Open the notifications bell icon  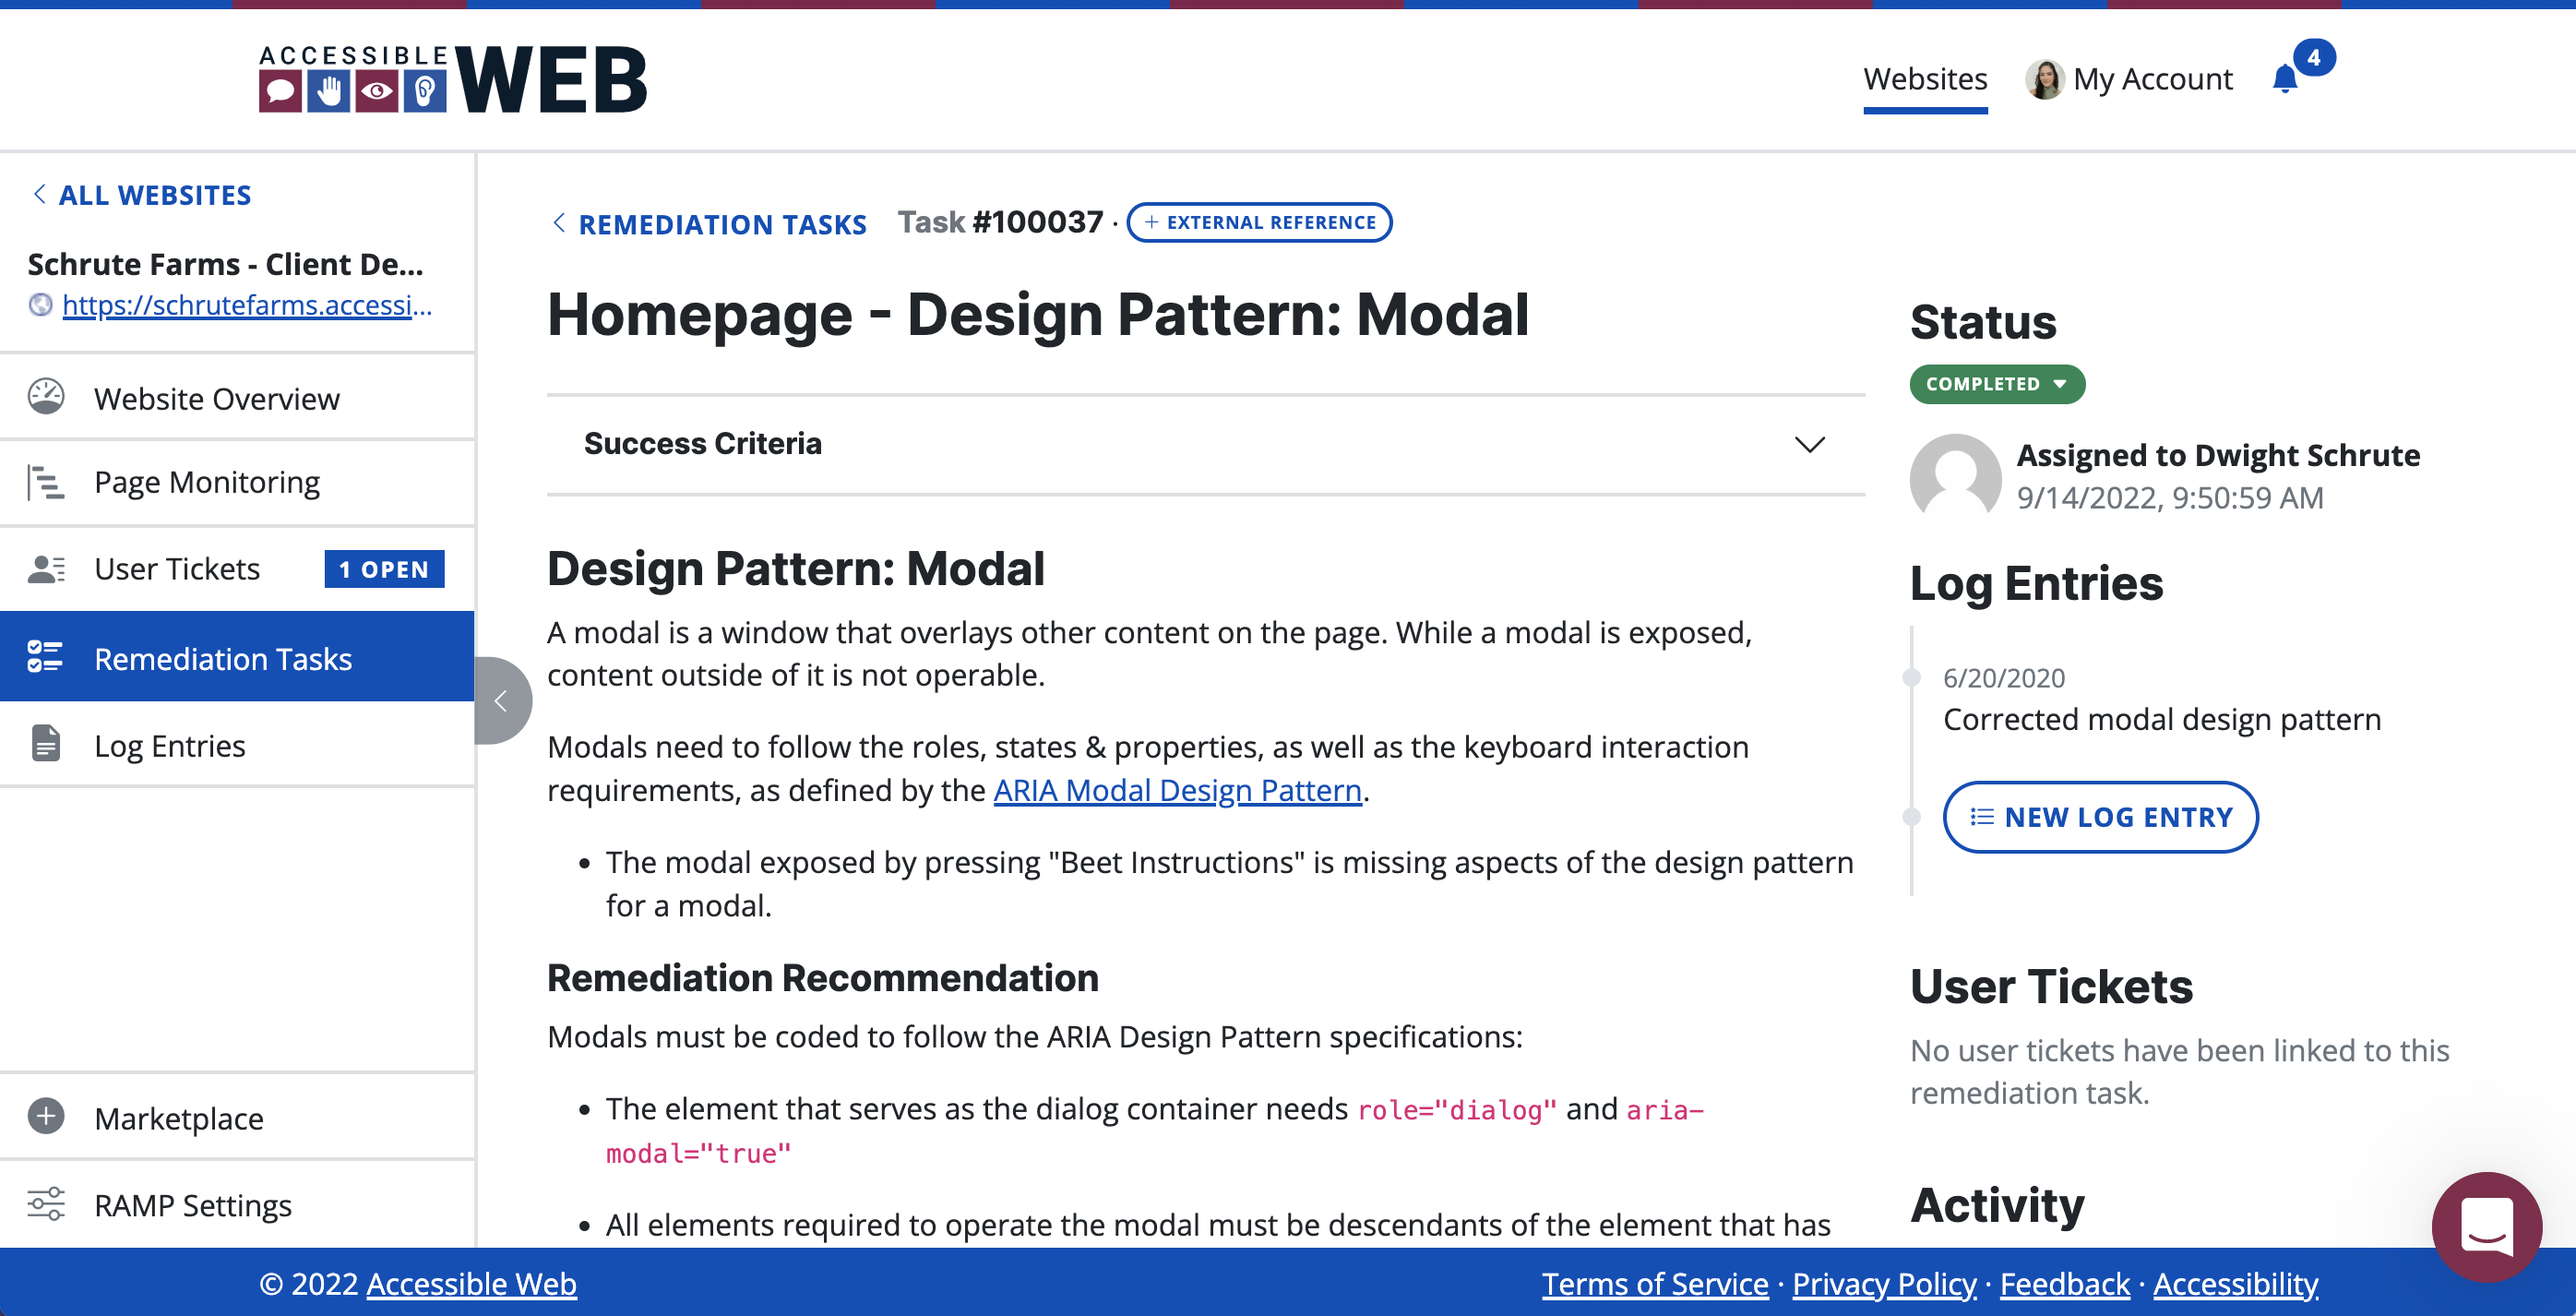coord(2285,78)
